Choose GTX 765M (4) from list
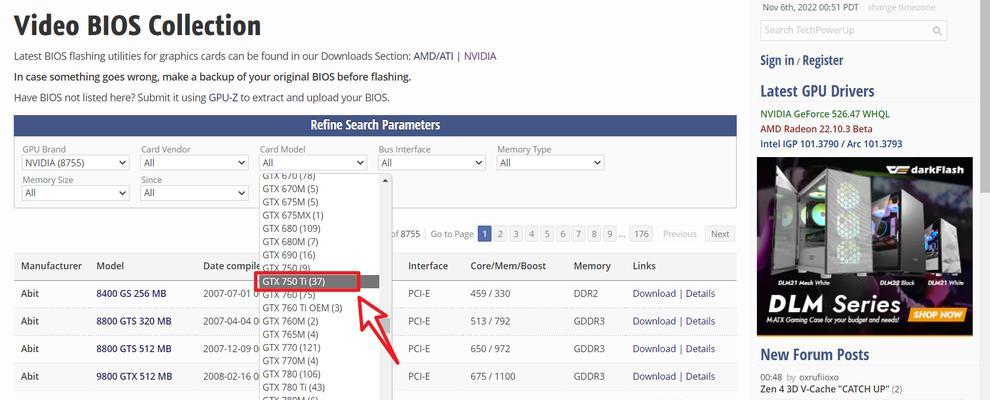990x400 pixels. [319, 334]
